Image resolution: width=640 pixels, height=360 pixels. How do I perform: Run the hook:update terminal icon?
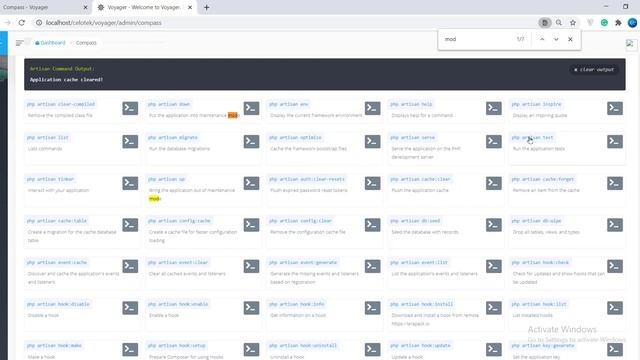(x=494, y=349)
